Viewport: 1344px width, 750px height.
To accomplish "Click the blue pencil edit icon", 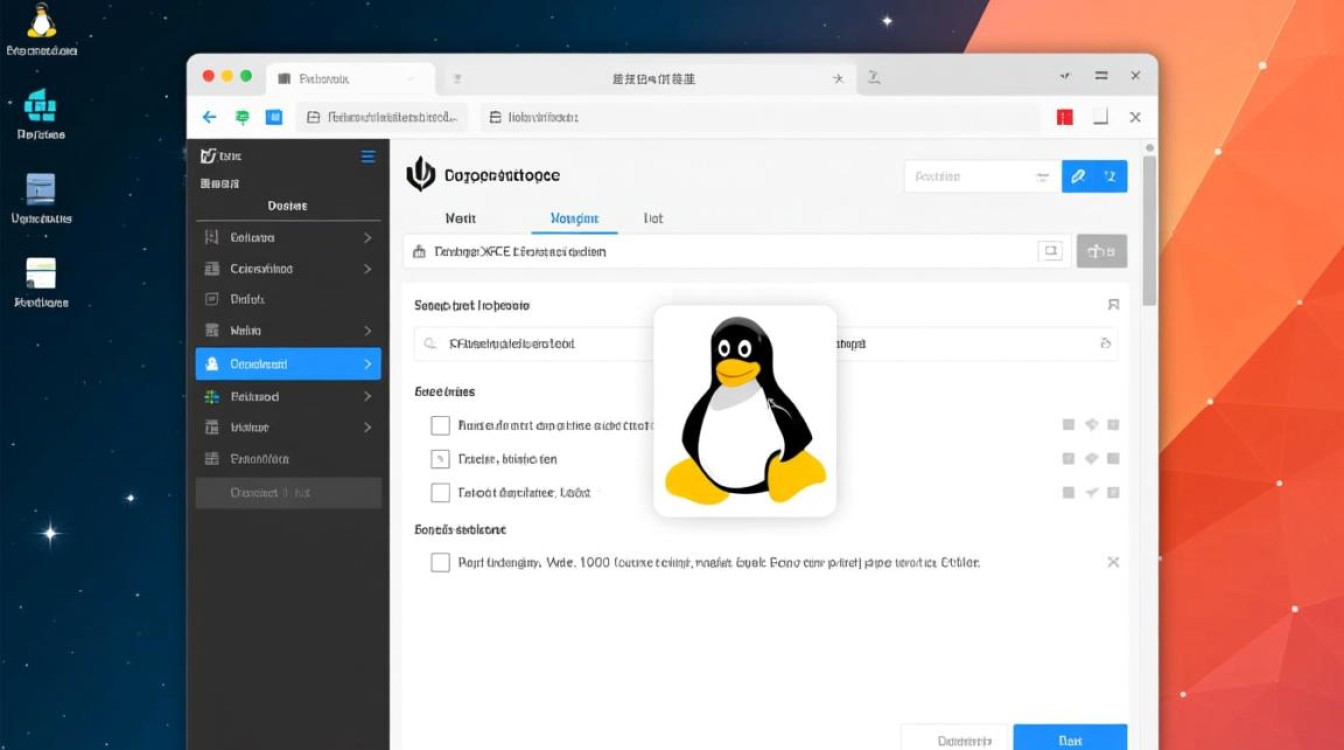I will tap(1078, 176).
